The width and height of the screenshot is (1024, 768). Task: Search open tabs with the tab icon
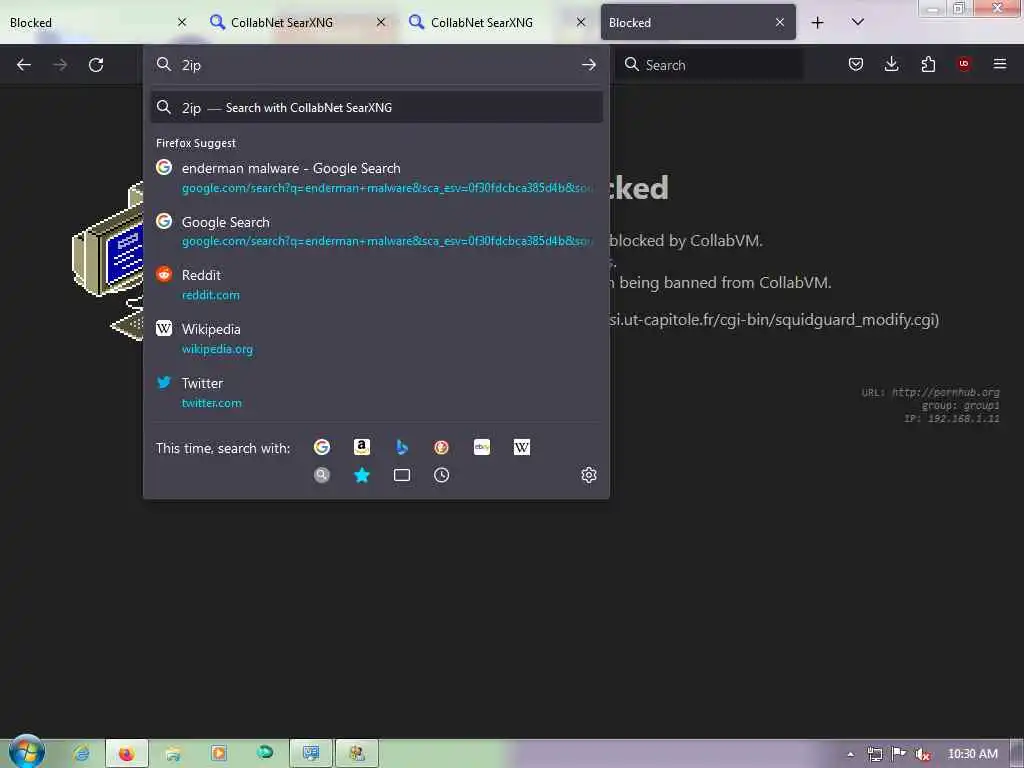402,475
